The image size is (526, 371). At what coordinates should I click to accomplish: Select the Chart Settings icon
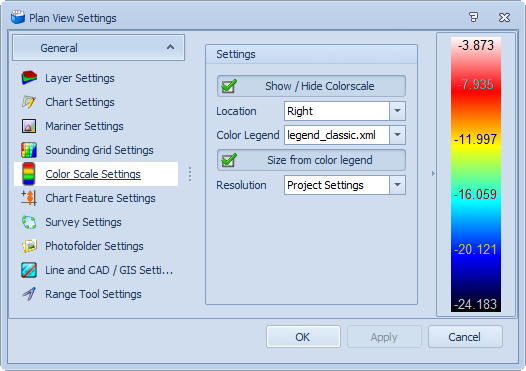tap(29, 102)
